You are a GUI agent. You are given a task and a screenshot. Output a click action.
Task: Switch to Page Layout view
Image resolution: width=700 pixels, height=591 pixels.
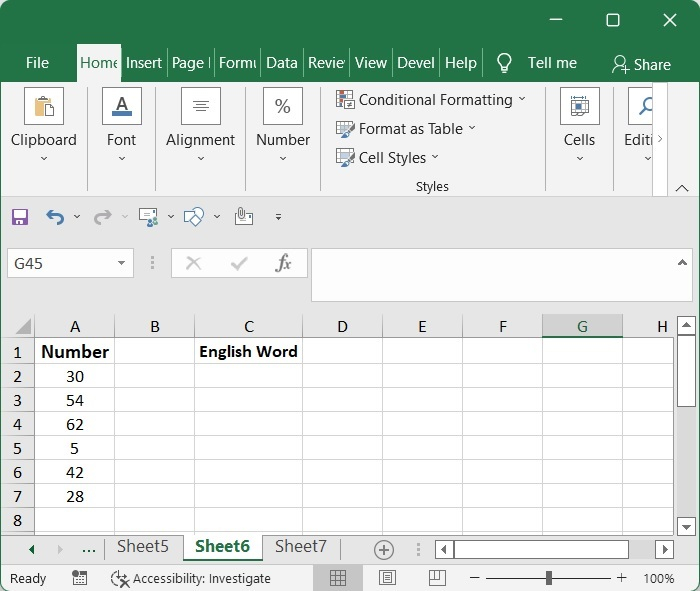[387, 578]
